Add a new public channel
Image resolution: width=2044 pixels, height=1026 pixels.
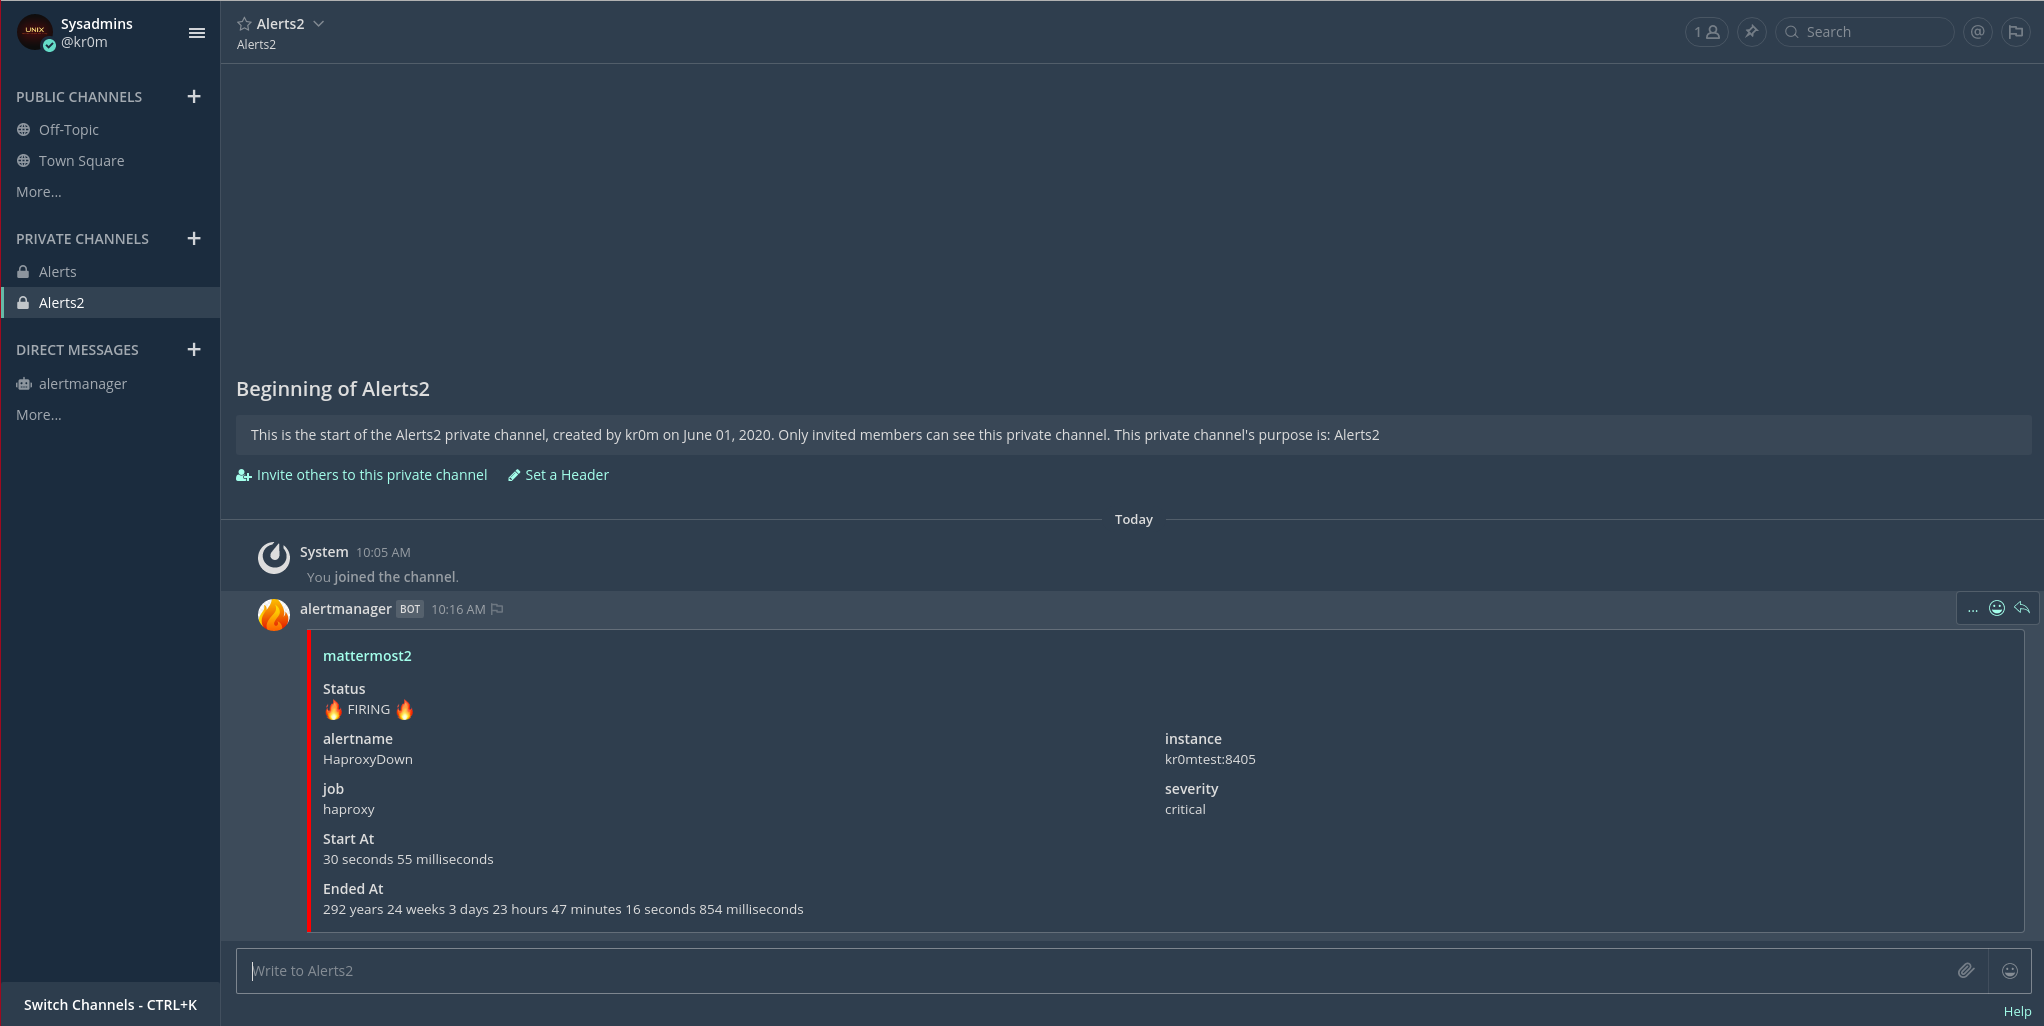194,97
